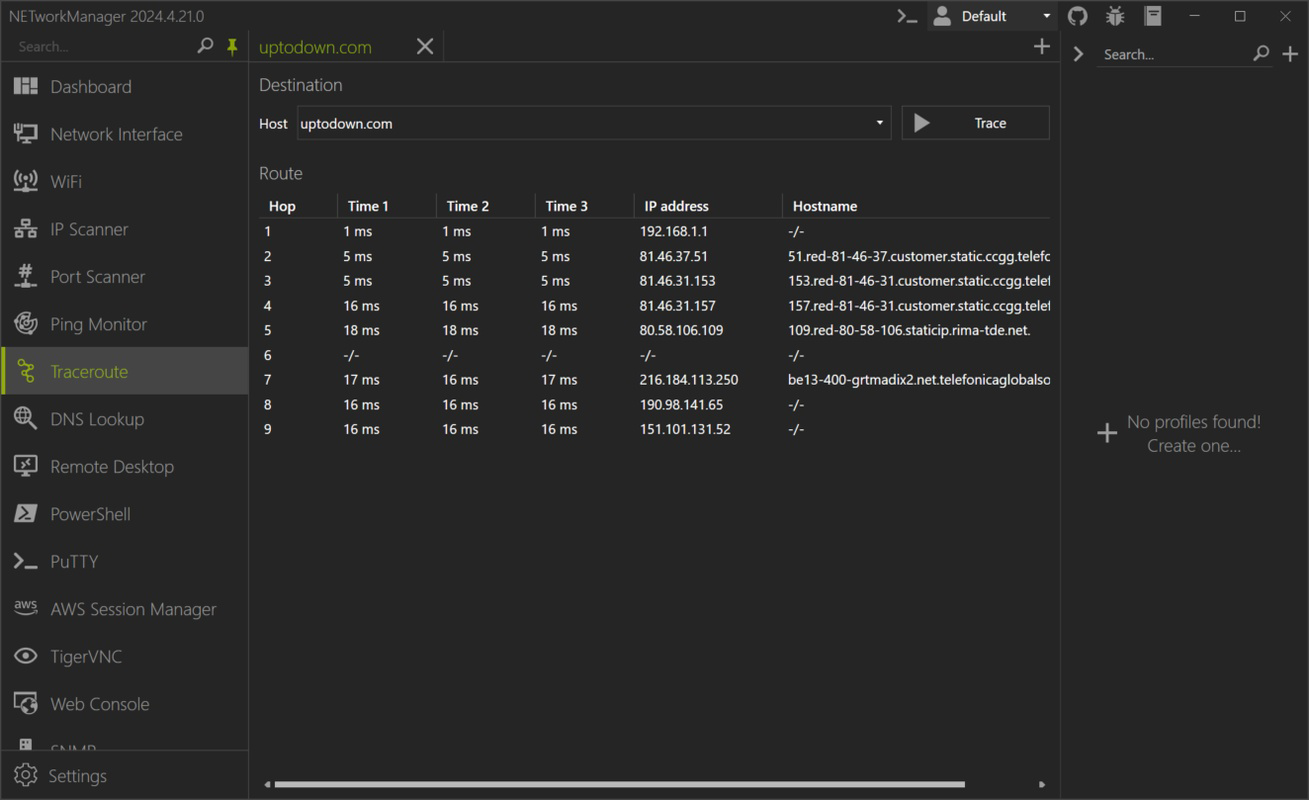1309x800 pixels.
Task: Select the be13-400-grtmadix2 hostname cell
Action: (919, 380)
